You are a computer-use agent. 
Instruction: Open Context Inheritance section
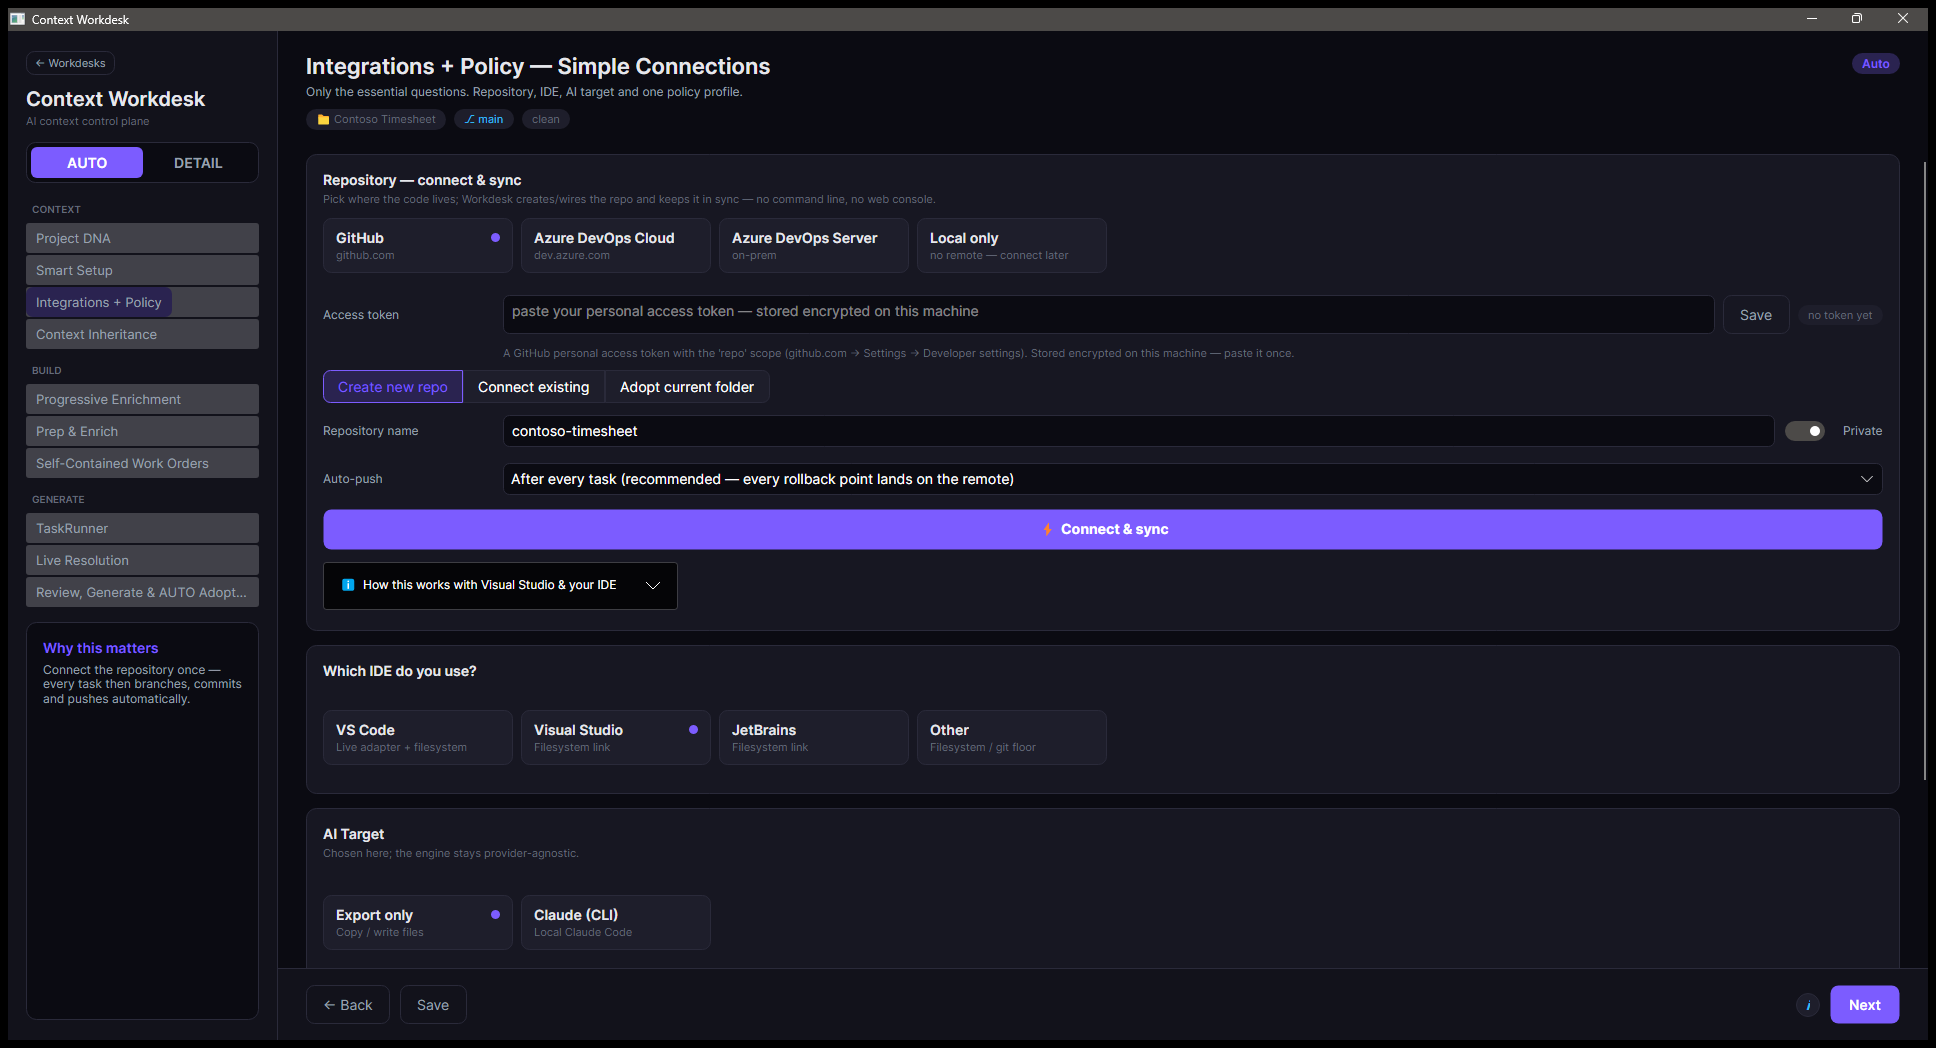coord(142,334)
